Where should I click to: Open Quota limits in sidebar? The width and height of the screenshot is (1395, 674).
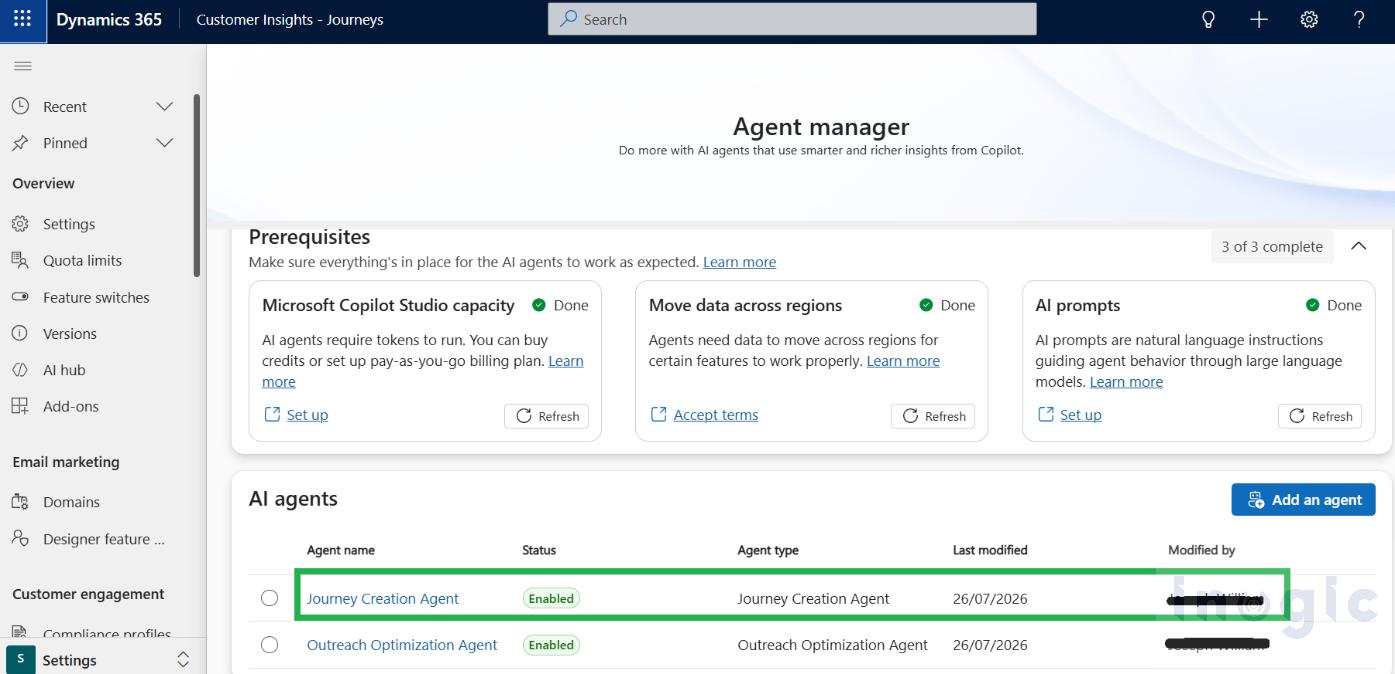82,260
